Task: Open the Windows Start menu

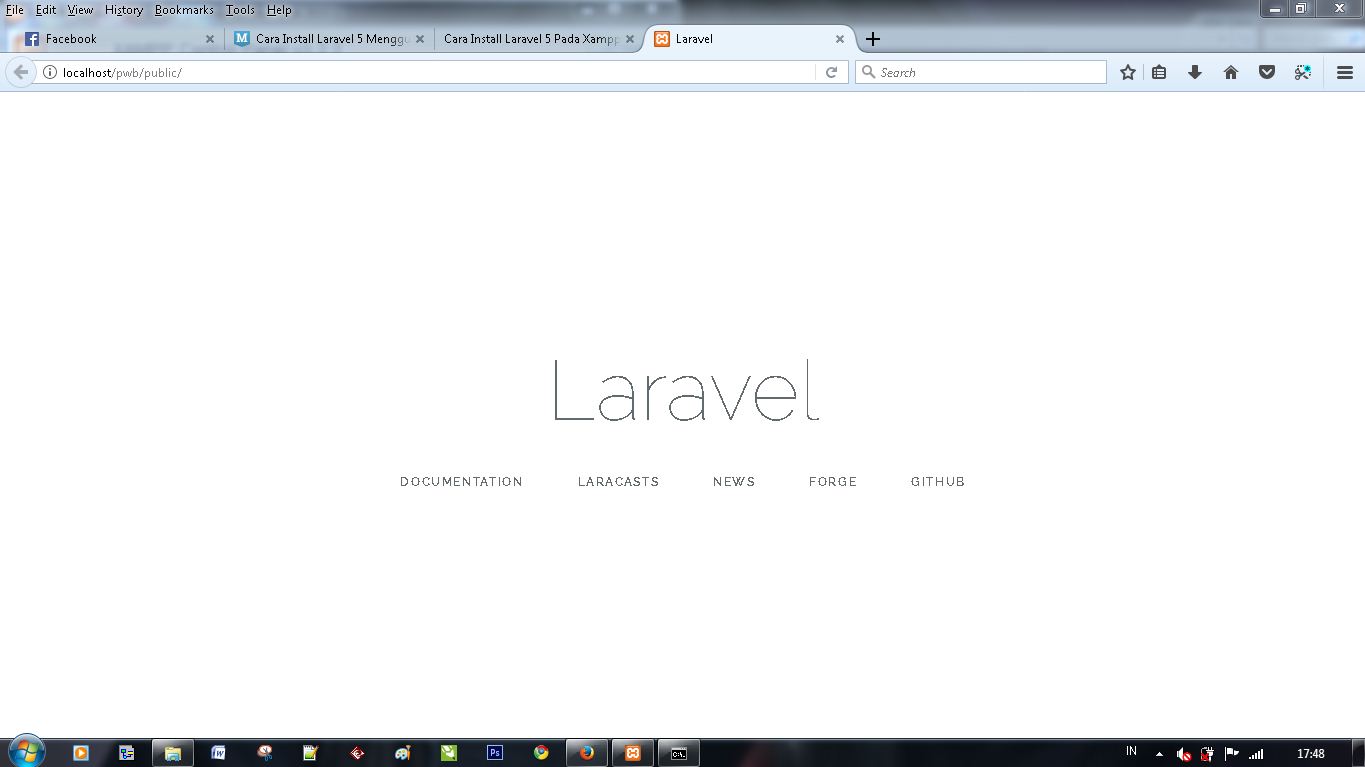Action: [26, 752]
